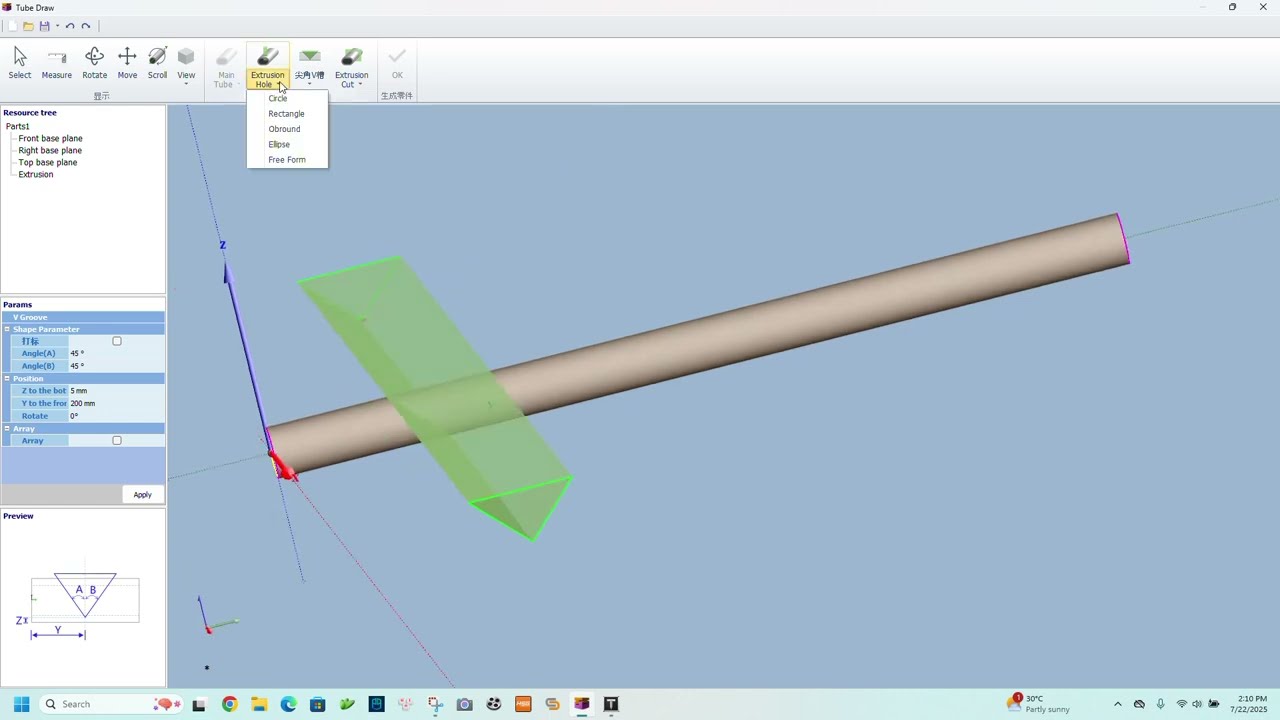The width and height of the screenshot is (1280, 720).
Task: Select Front base plane tree item
Action: coord(50,138)
